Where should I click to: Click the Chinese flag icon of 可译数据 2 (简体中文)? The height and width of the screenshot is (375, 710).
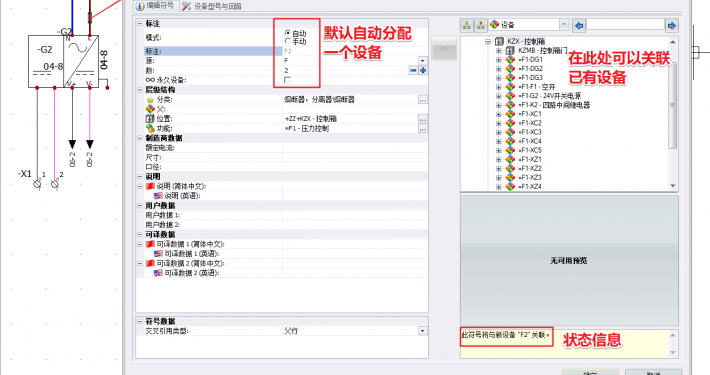(150, 263)
